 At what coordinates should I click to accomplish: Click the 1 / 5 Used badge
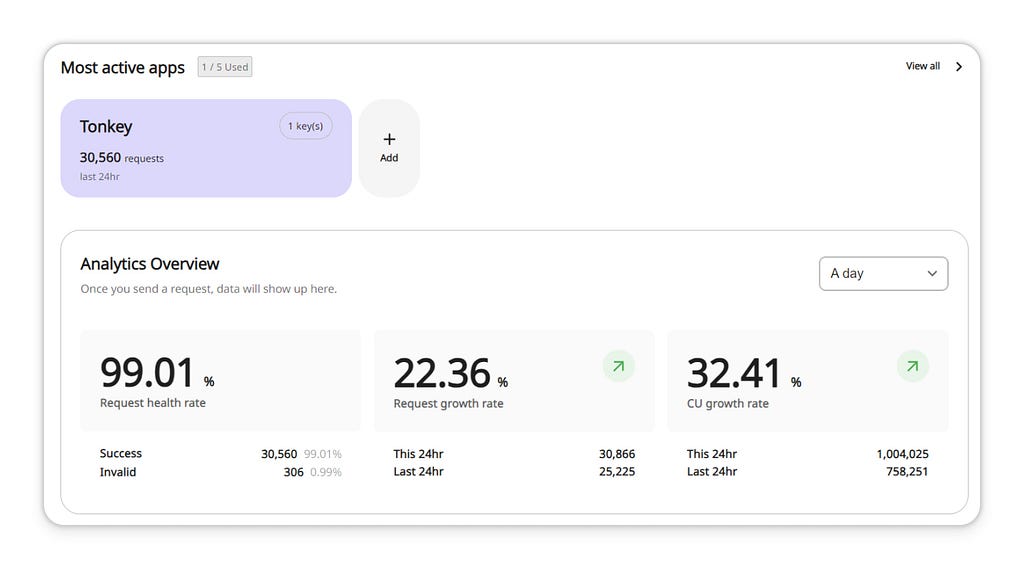225,67
